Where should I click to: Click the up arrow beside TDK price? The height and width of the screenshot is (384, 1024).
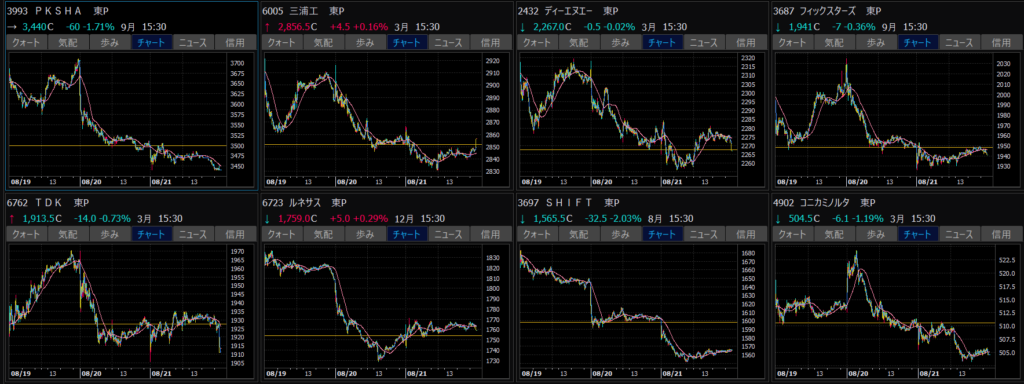11,217
